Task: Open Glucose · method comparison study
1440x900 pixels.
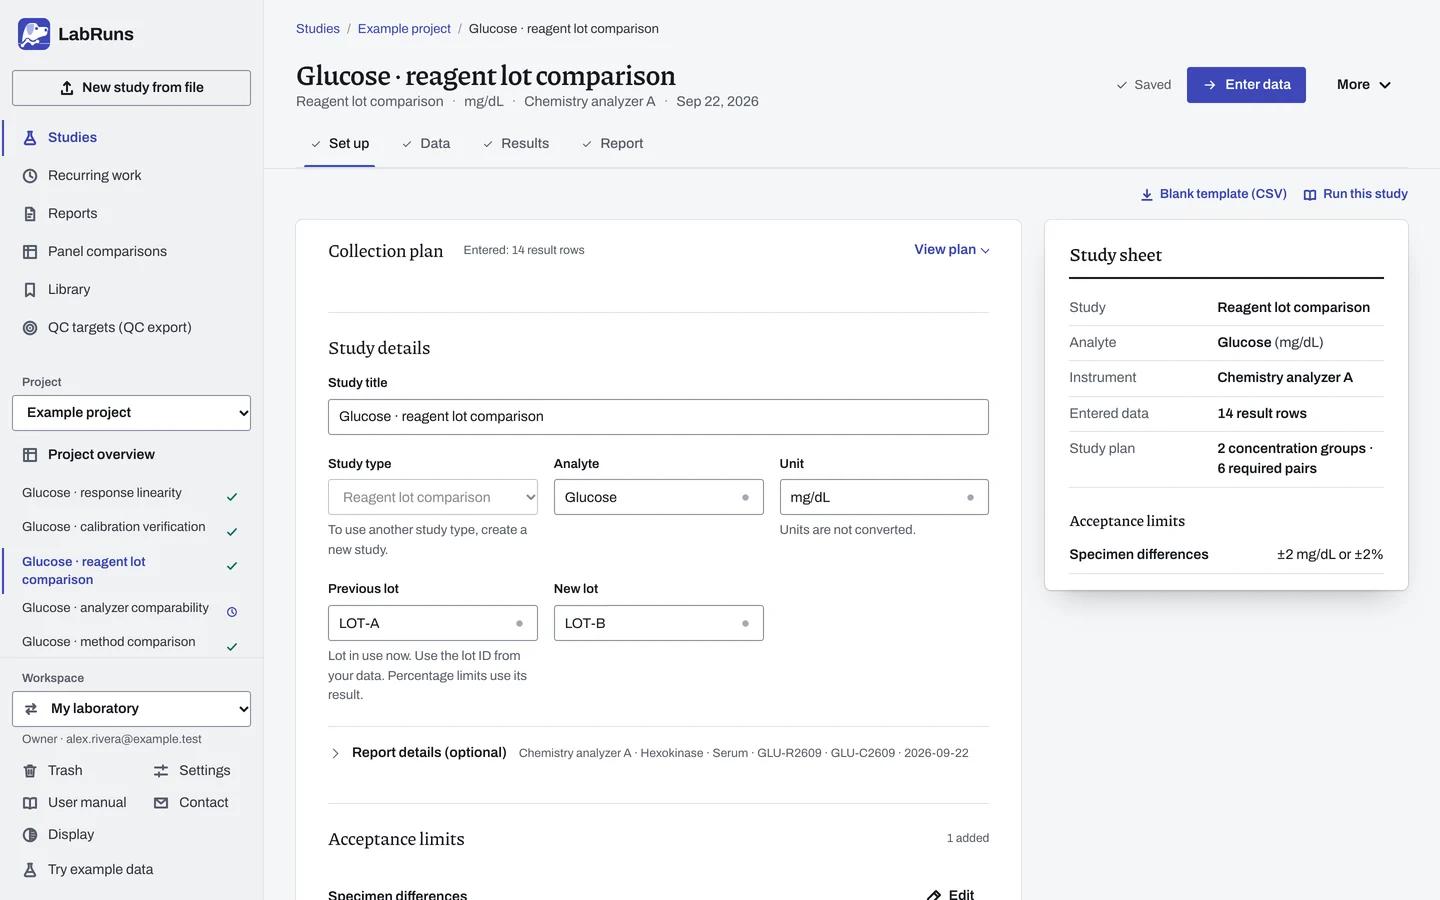Action: click(131, 642)
